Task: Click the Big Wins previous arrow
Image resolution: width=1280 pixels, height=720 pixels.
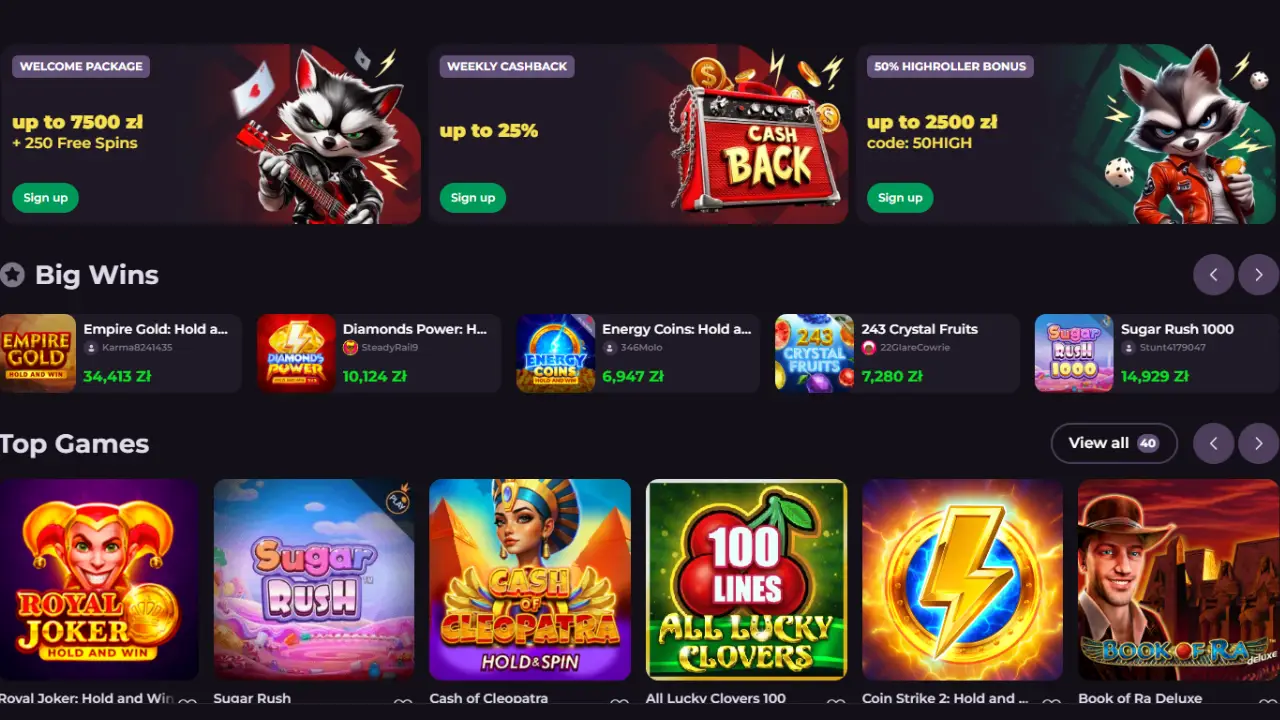Action: [1214, 274]
